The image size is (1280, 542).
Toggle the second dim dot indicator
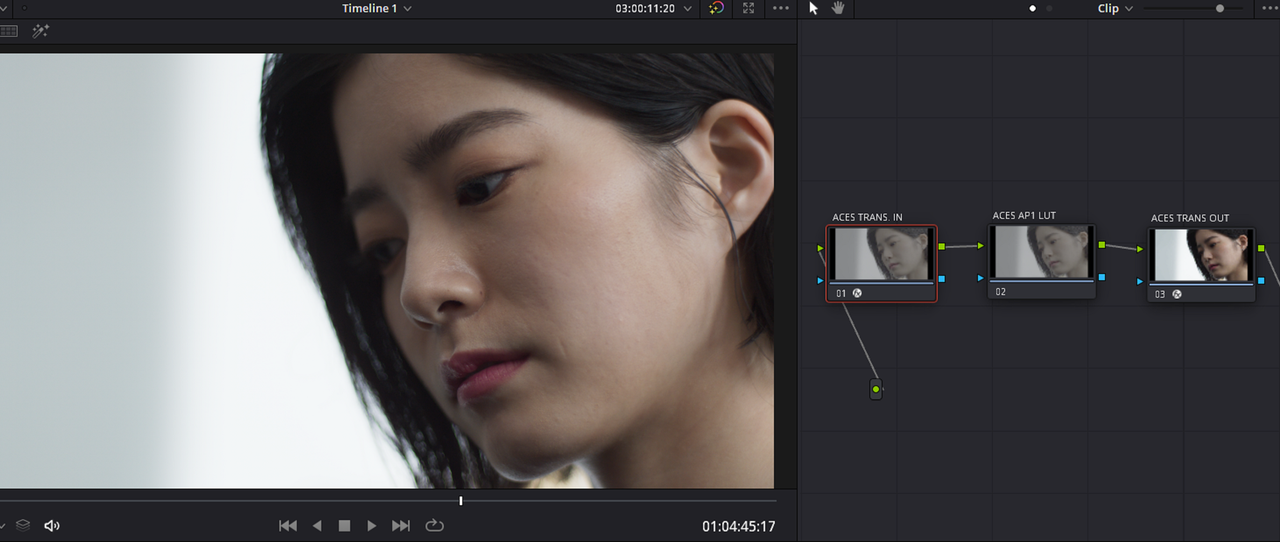[x=1049, y=8]
